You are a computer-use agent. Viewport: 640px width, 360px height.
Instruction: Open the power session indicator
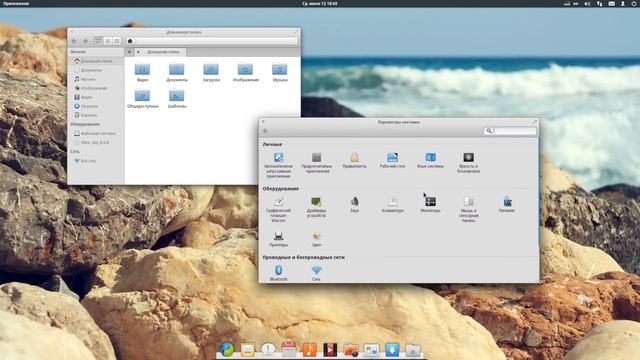pyautogui.click(x=634, y=3)
